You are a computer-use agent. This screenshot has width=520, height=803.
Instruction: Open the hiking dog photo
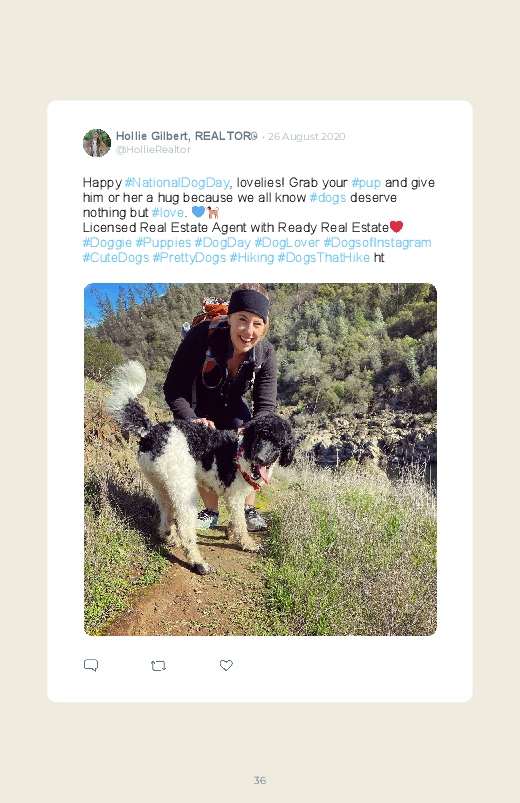pyautogui.click(x=260, y=459)
